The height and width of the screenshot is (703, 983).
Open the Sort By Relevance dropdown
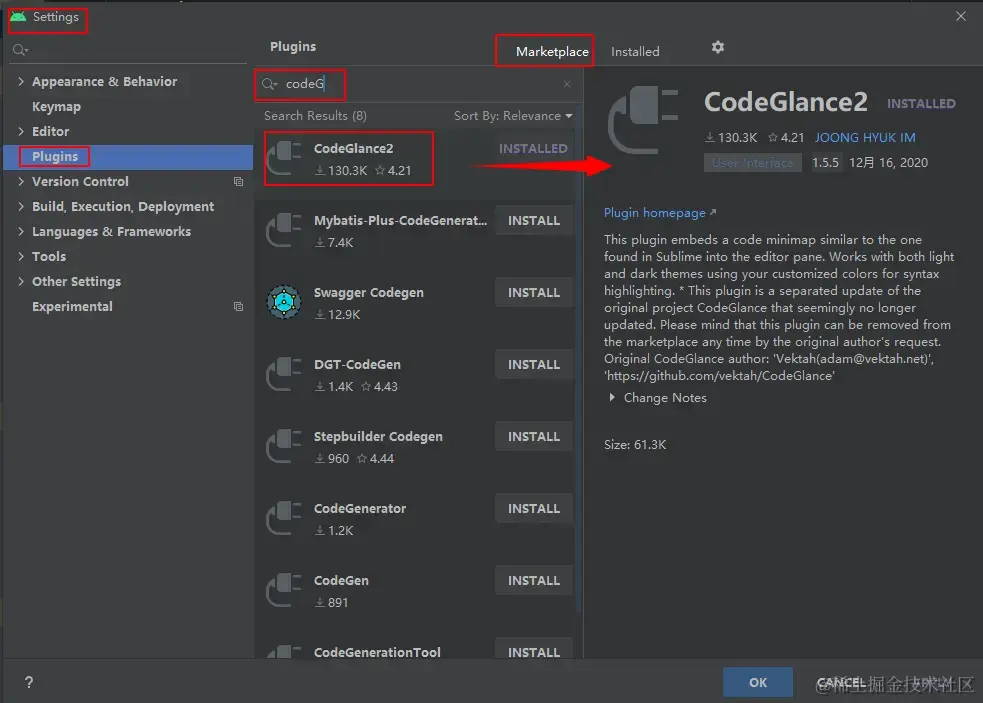coord(513,116)
